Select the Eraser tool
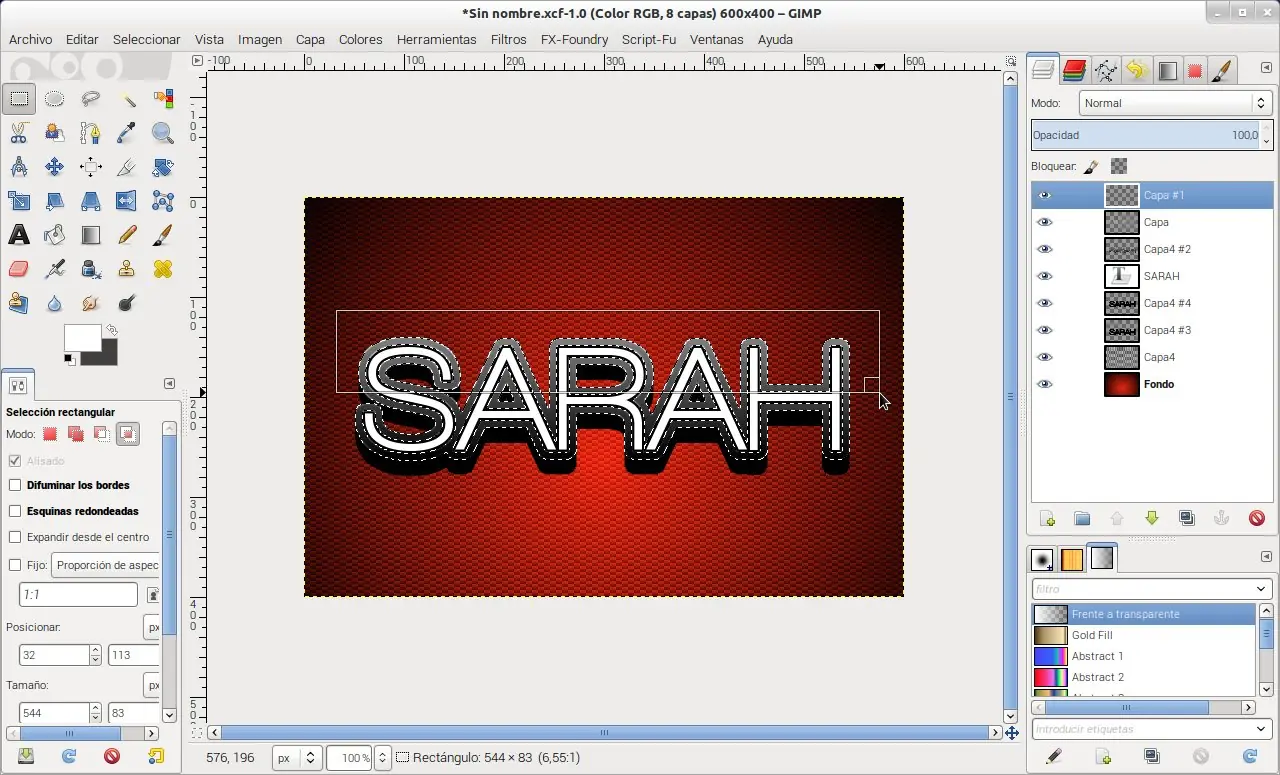The height and width of the screenshot is (775, 1280). click(18, 269)
